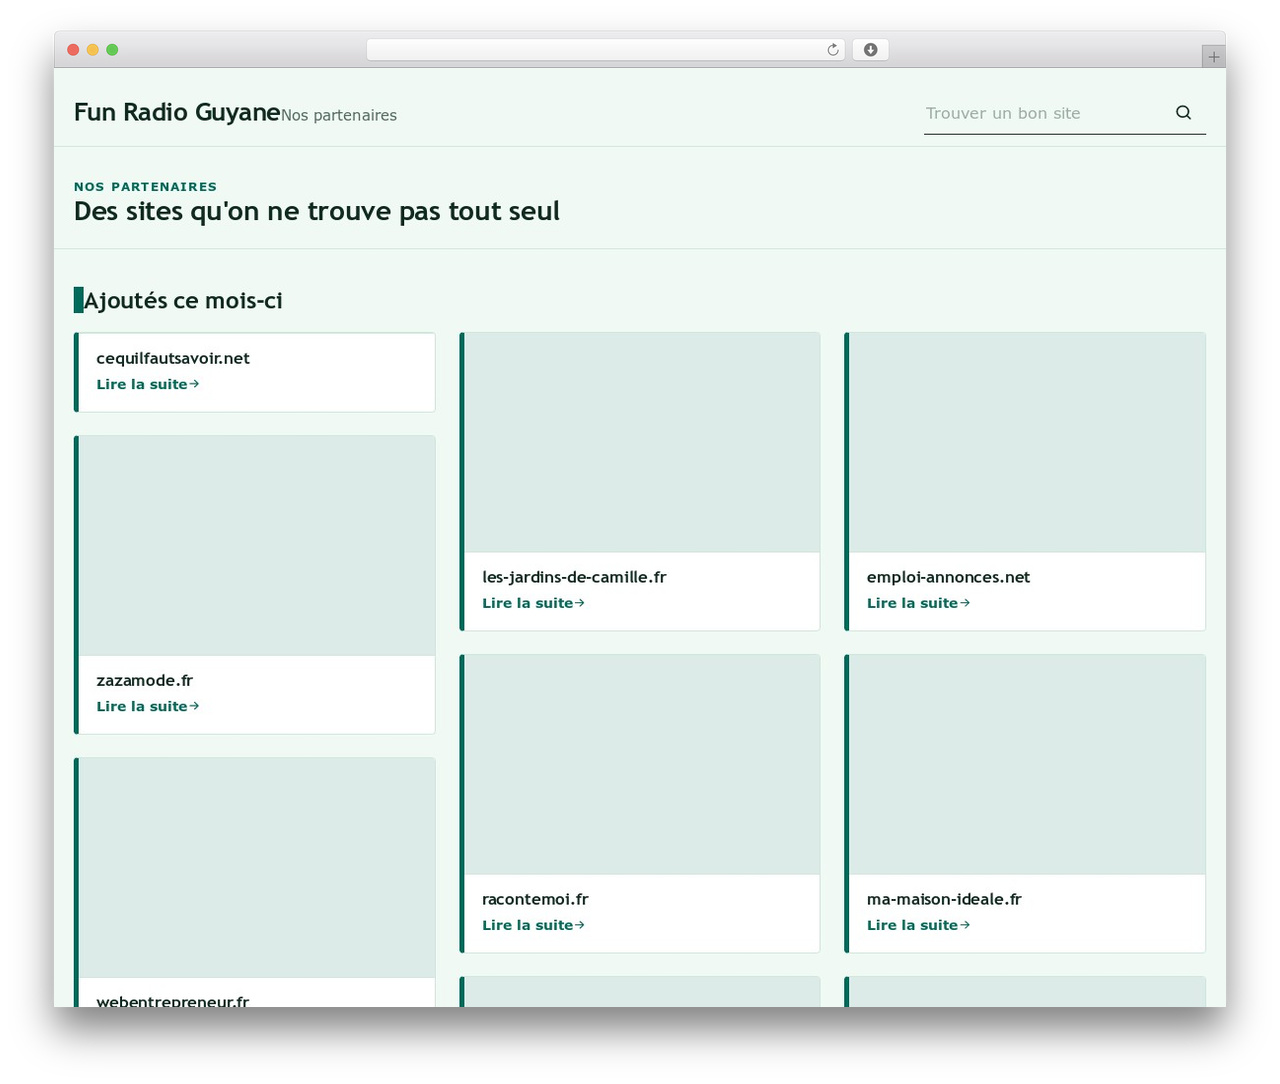
Task: Select the racontemoi.fr card thumbnail
Action: pyautogui.click(x=642, y=765)
